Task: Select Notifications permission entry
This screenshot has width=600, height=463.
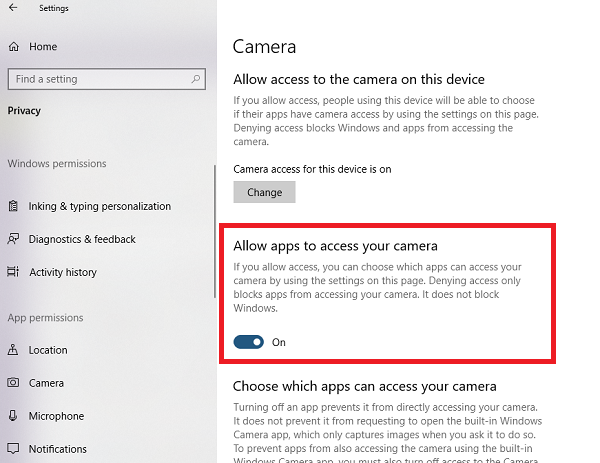Action: 58,449
